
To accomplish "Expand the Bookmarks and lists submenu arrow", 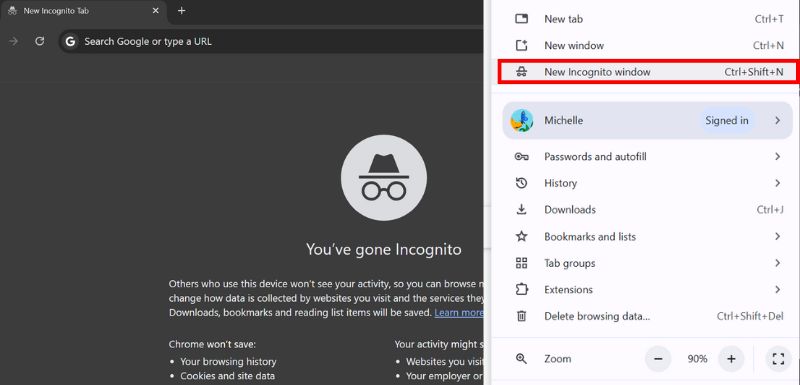I will pyautogui.click(x=778, y=237).
